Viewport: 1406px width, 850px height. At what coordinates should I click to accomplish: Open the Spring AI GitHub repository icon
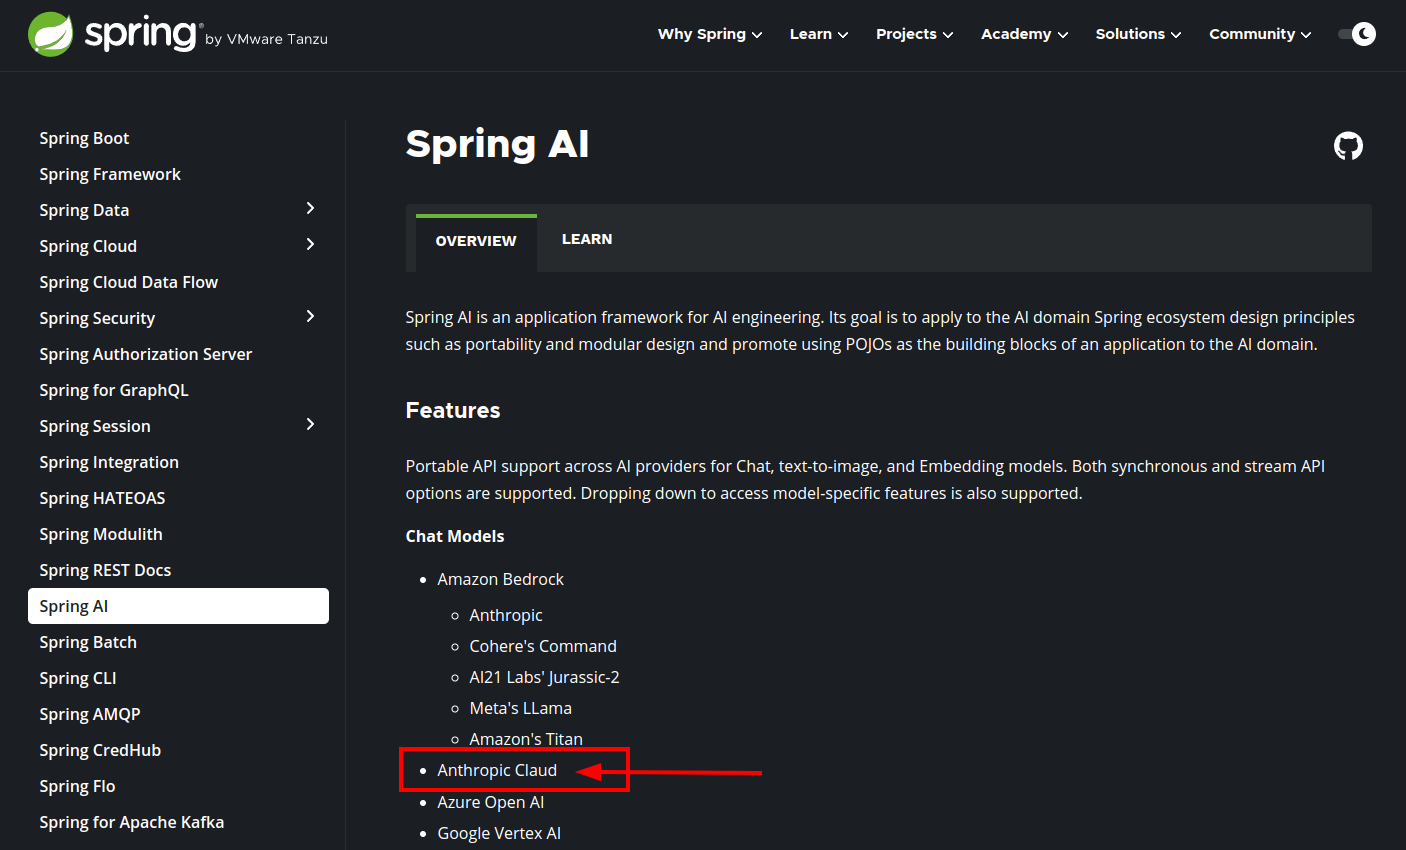click(1348, 146)
